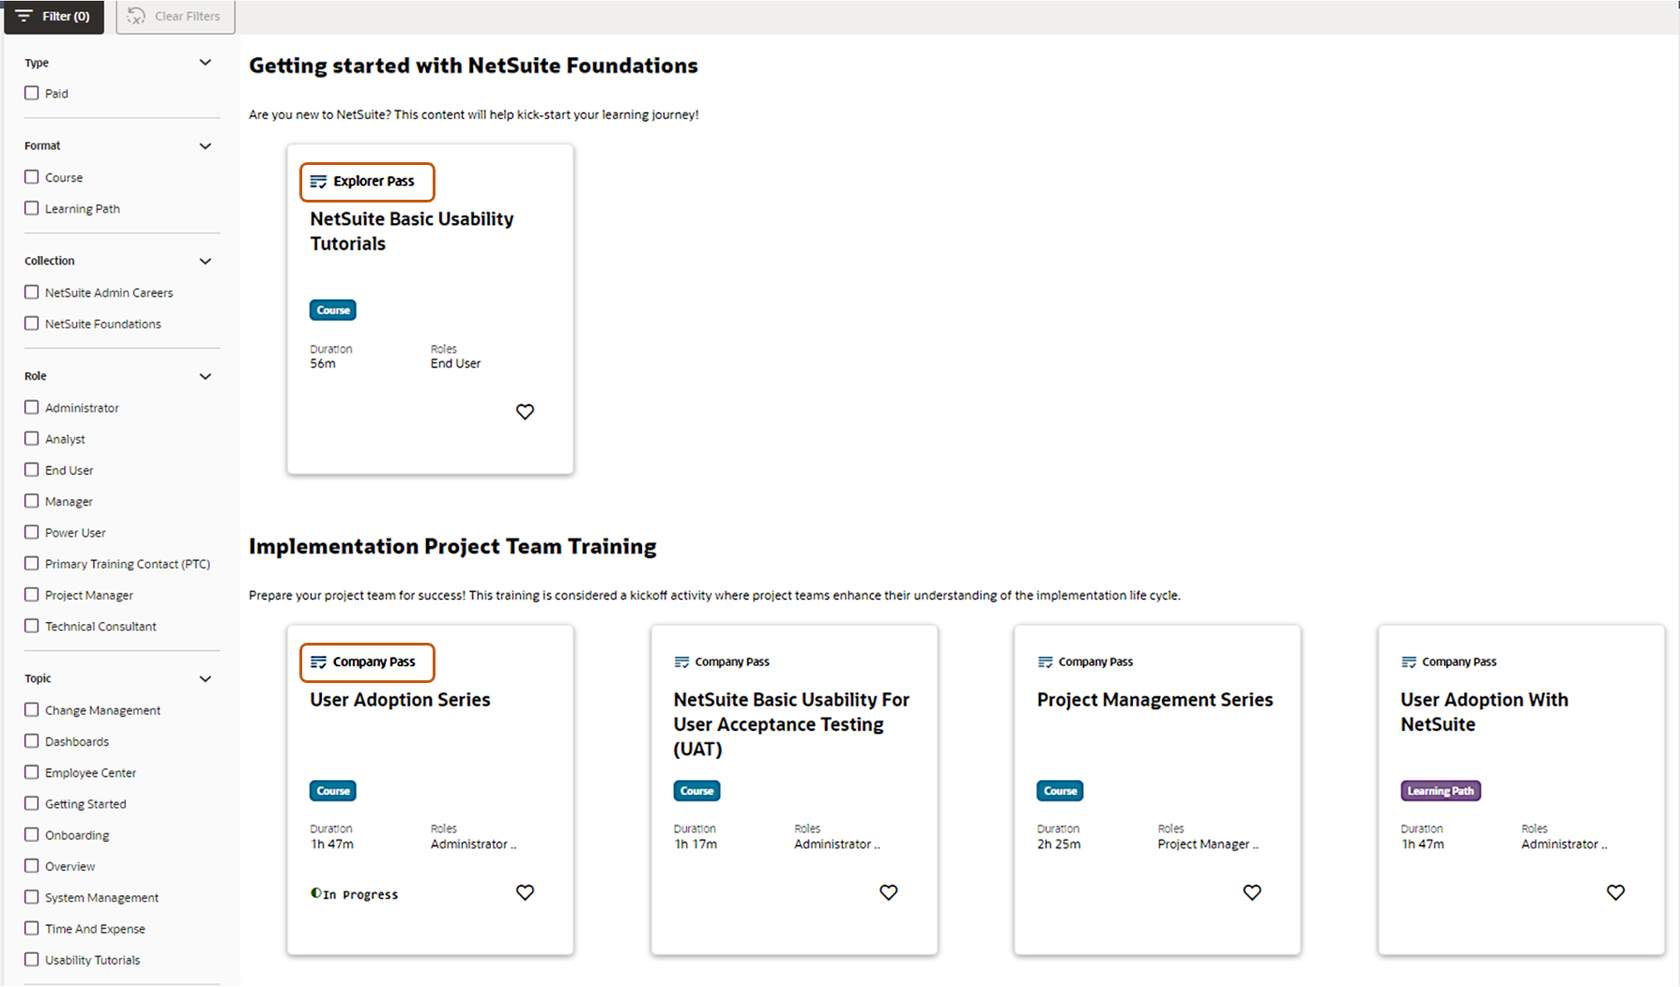This screenshot has width=1680, height=987.
Task: Open the Project Management Series course
Action: tap(1153, 700)
